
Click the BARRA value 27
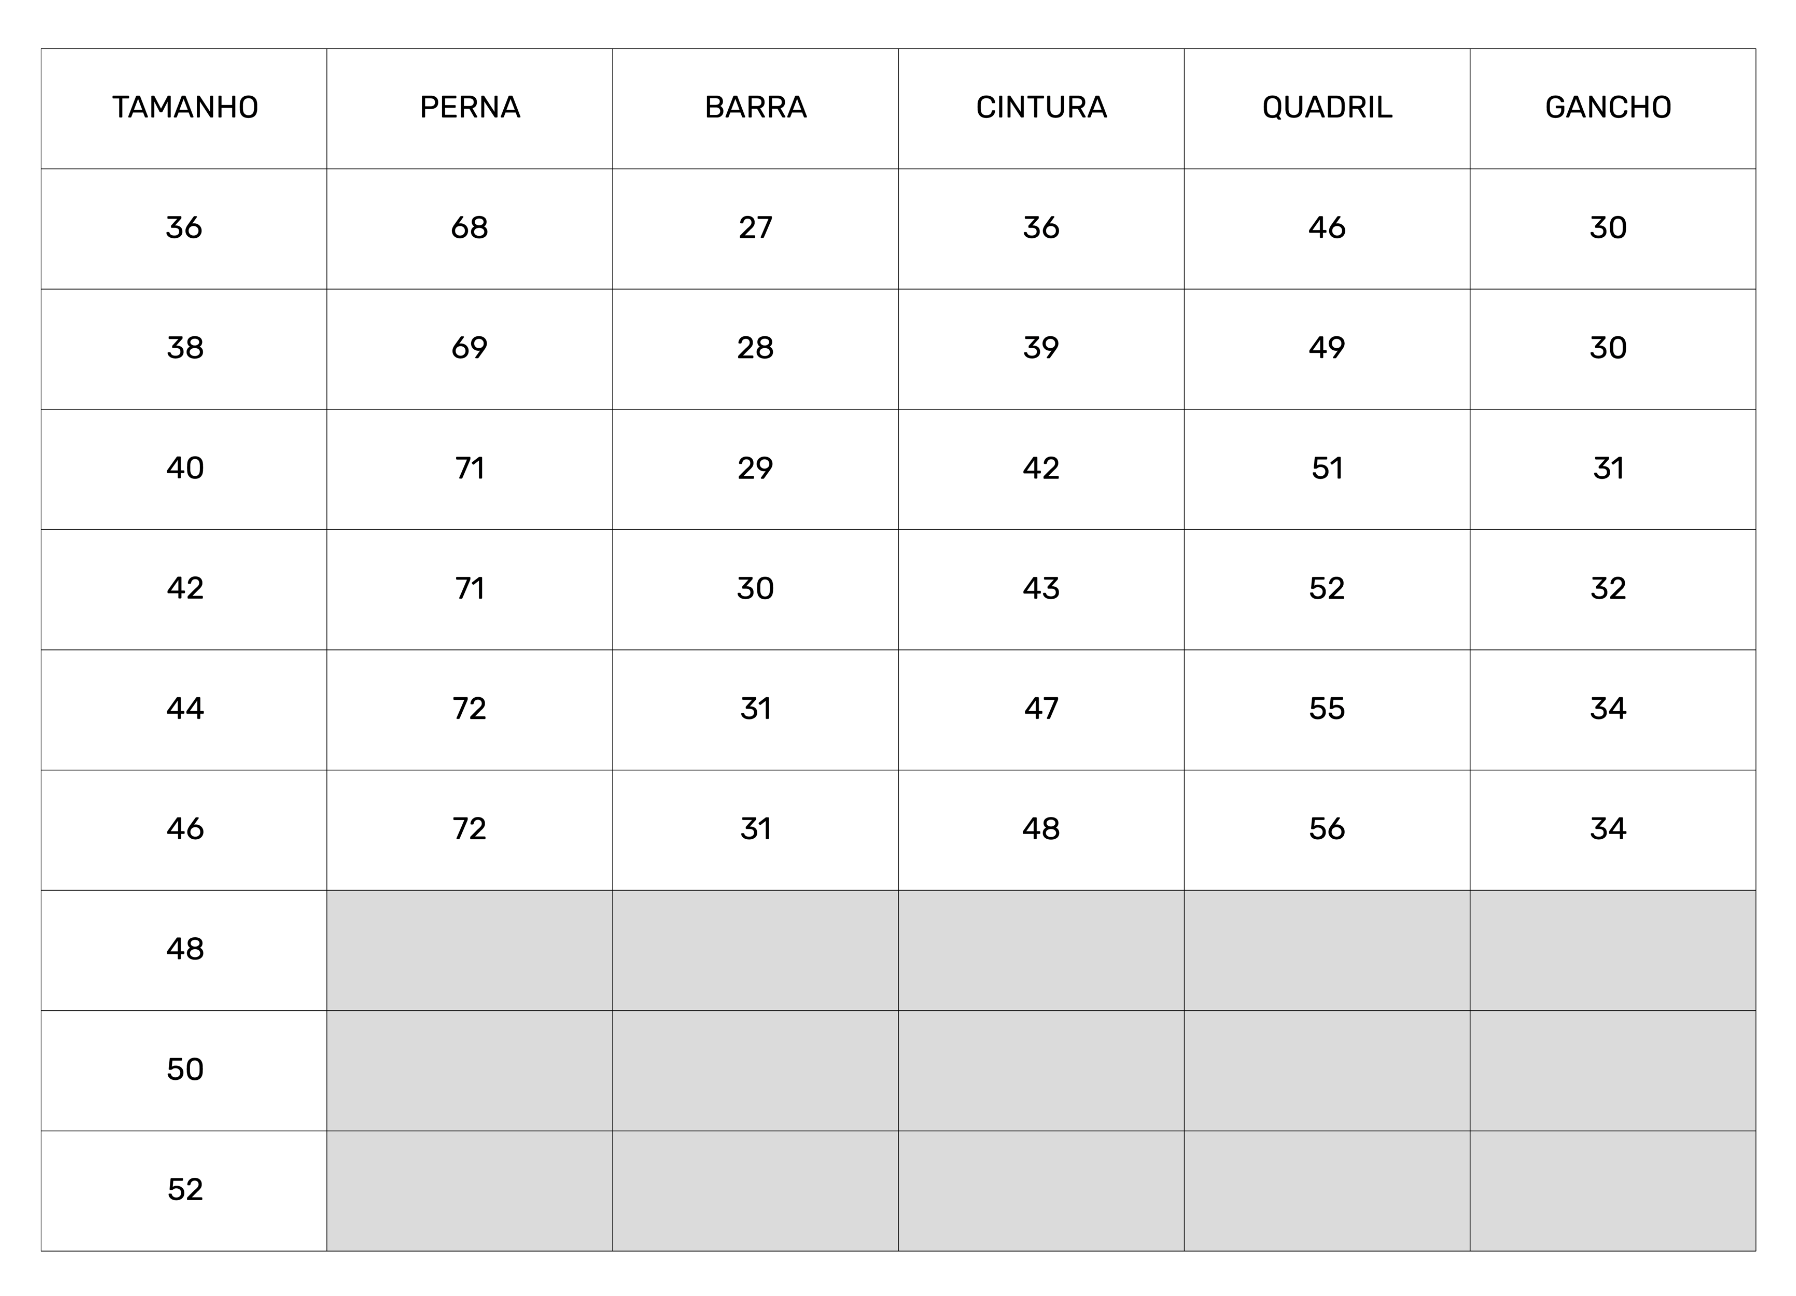[x=756, y=228]
